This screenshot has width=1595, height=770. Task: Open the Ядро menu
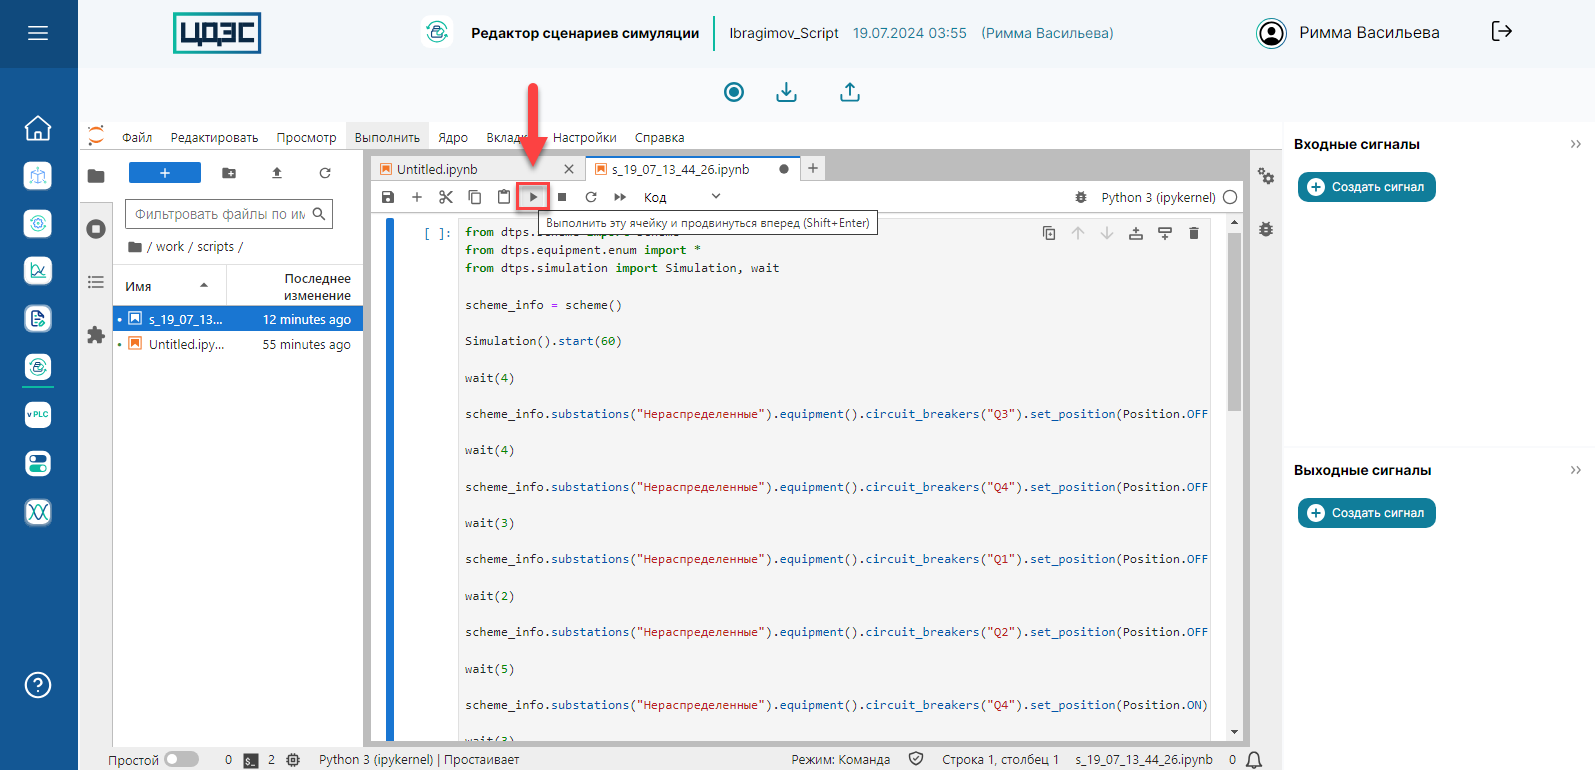(452, 138)
